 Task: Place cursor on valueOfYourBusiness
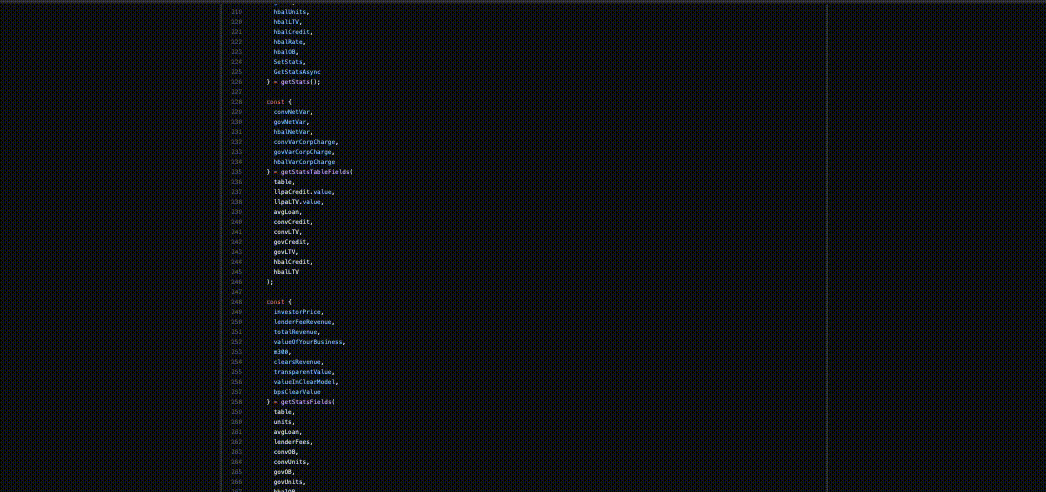coord(308,341)
